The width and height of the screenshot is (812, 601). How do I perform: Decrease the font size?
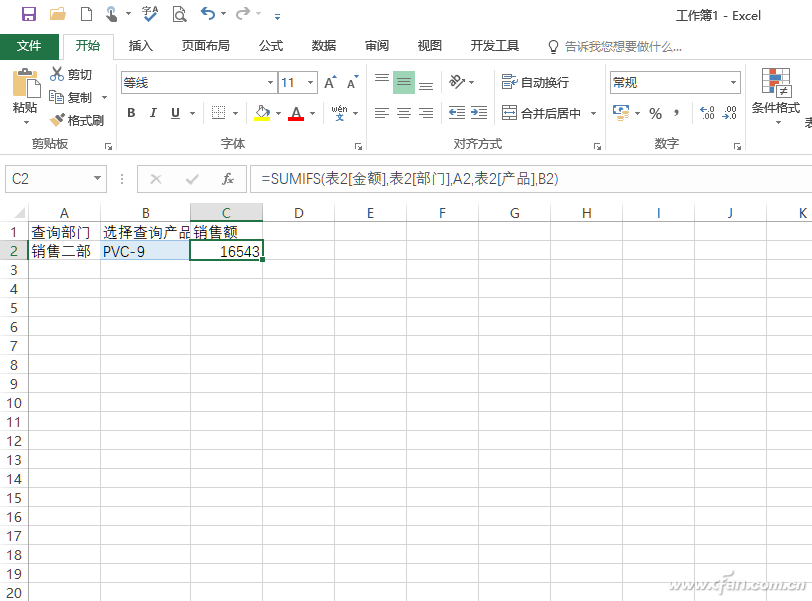(353, 82)
